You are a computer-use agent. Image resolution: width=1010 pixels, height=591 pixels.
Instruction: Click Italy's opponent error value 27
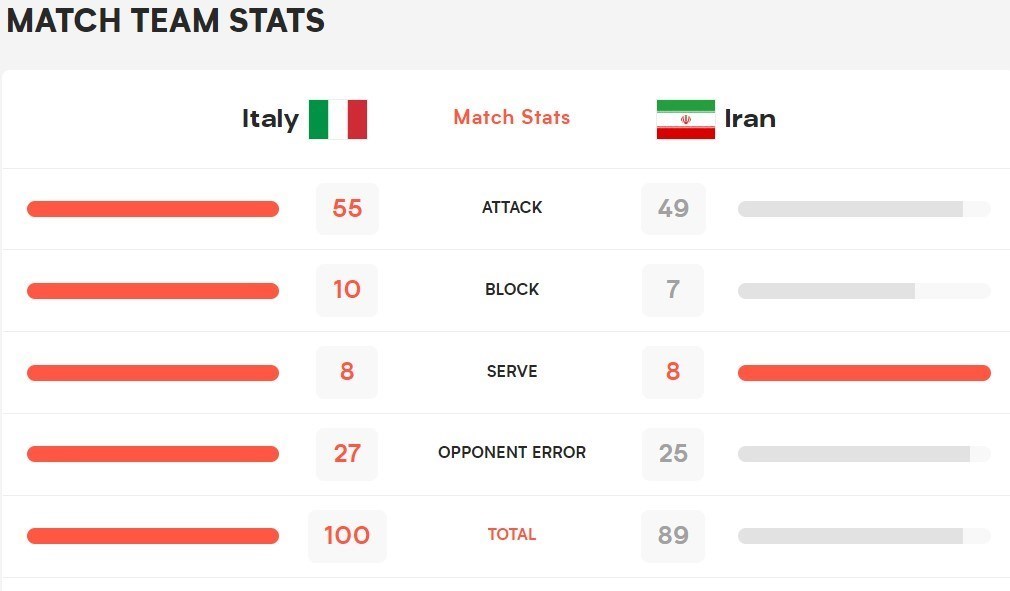347,453
